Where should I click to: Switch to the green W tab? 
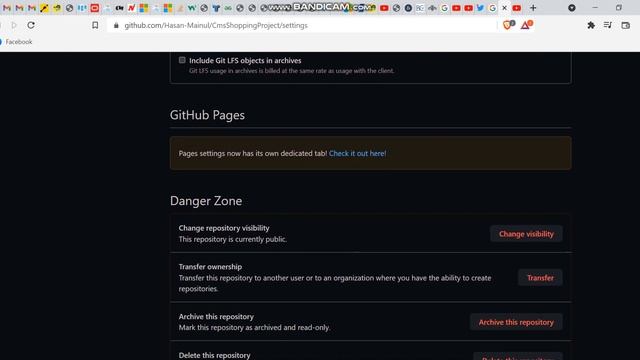click(191, 8)
